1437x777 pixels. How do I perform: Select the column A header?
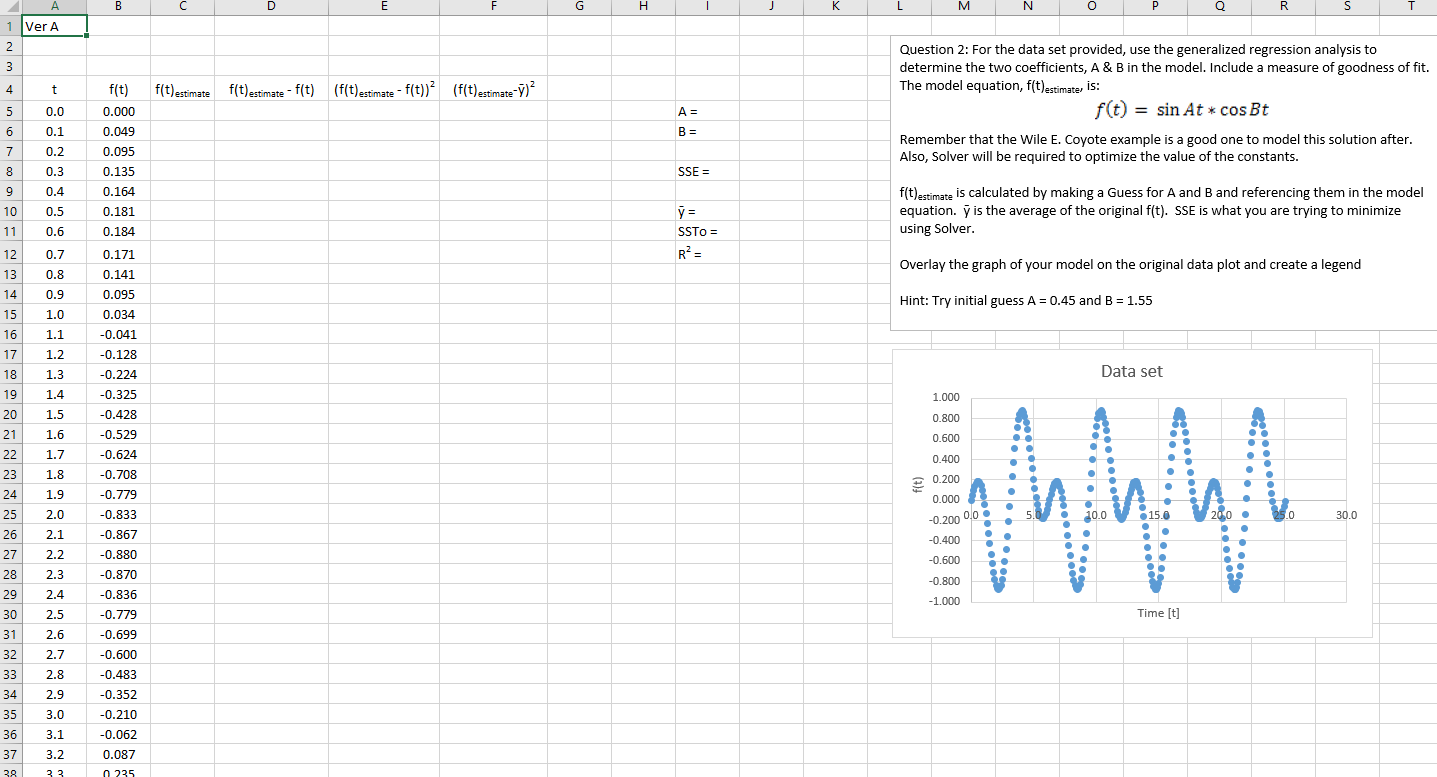click(x=54, y=7)
